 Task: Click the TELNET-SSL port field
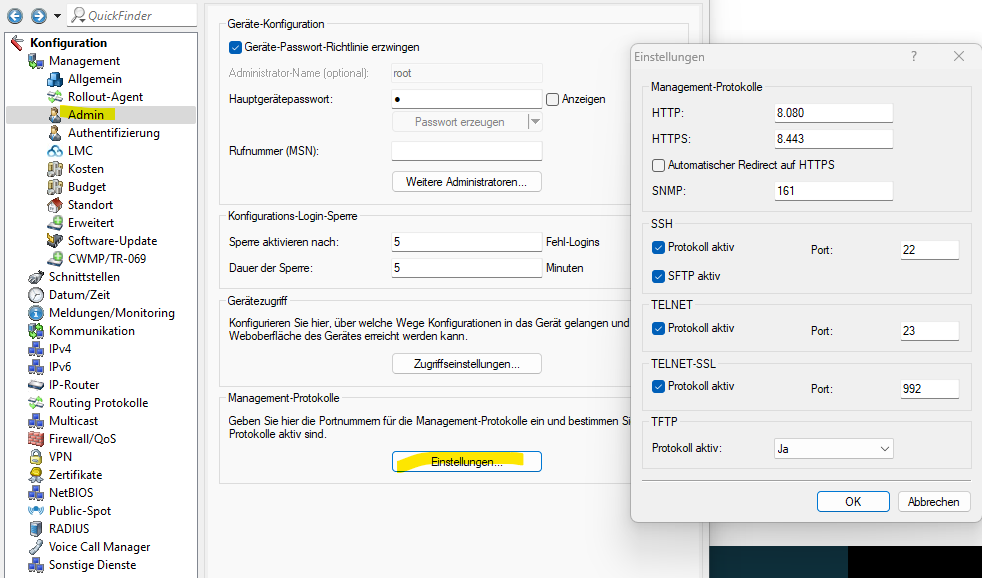click(929, 388)
